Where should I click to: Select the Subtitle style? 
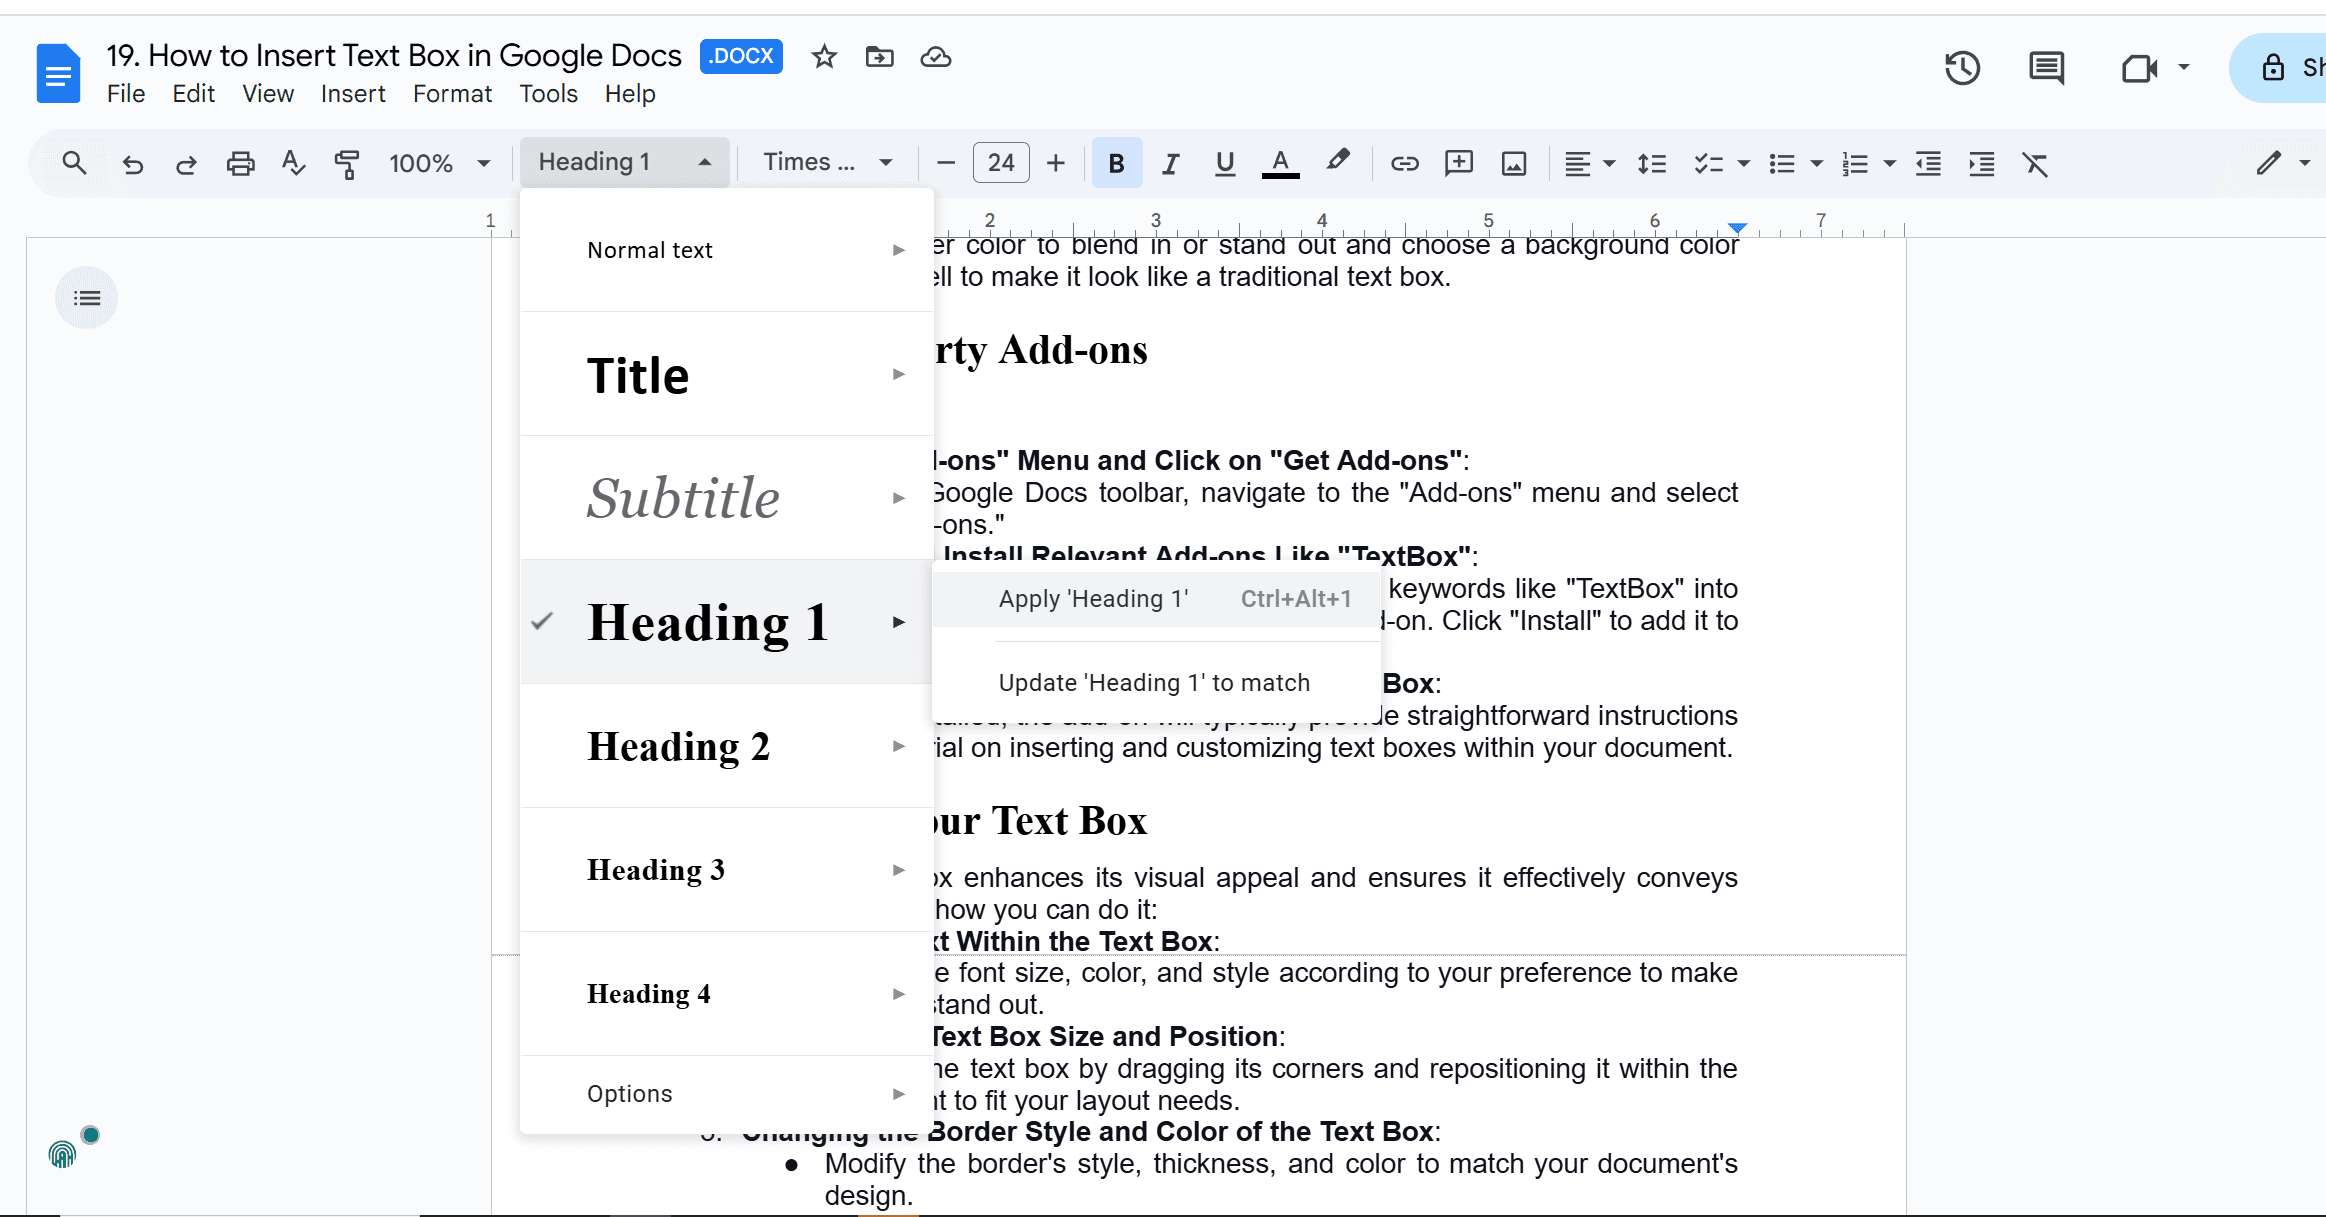[x=727, y=498]
